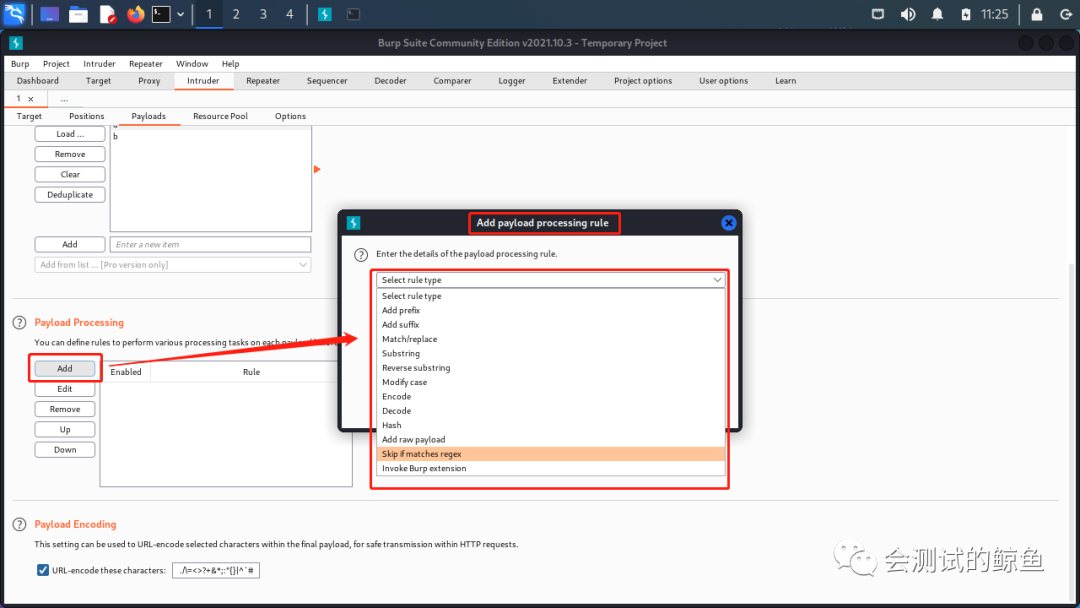Launch the text editor panel icon
The width and height of the screenshot is (1080, 608).
pos(107,14)
